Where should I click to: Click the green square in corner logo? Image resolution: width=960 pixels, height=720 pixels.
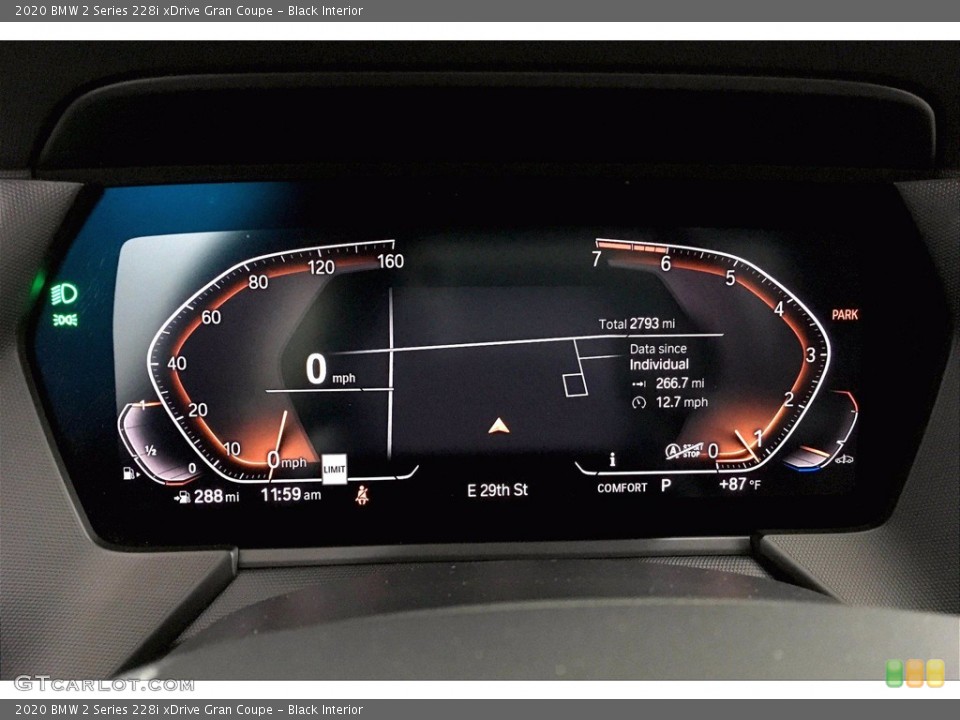[x=894, y=673]
